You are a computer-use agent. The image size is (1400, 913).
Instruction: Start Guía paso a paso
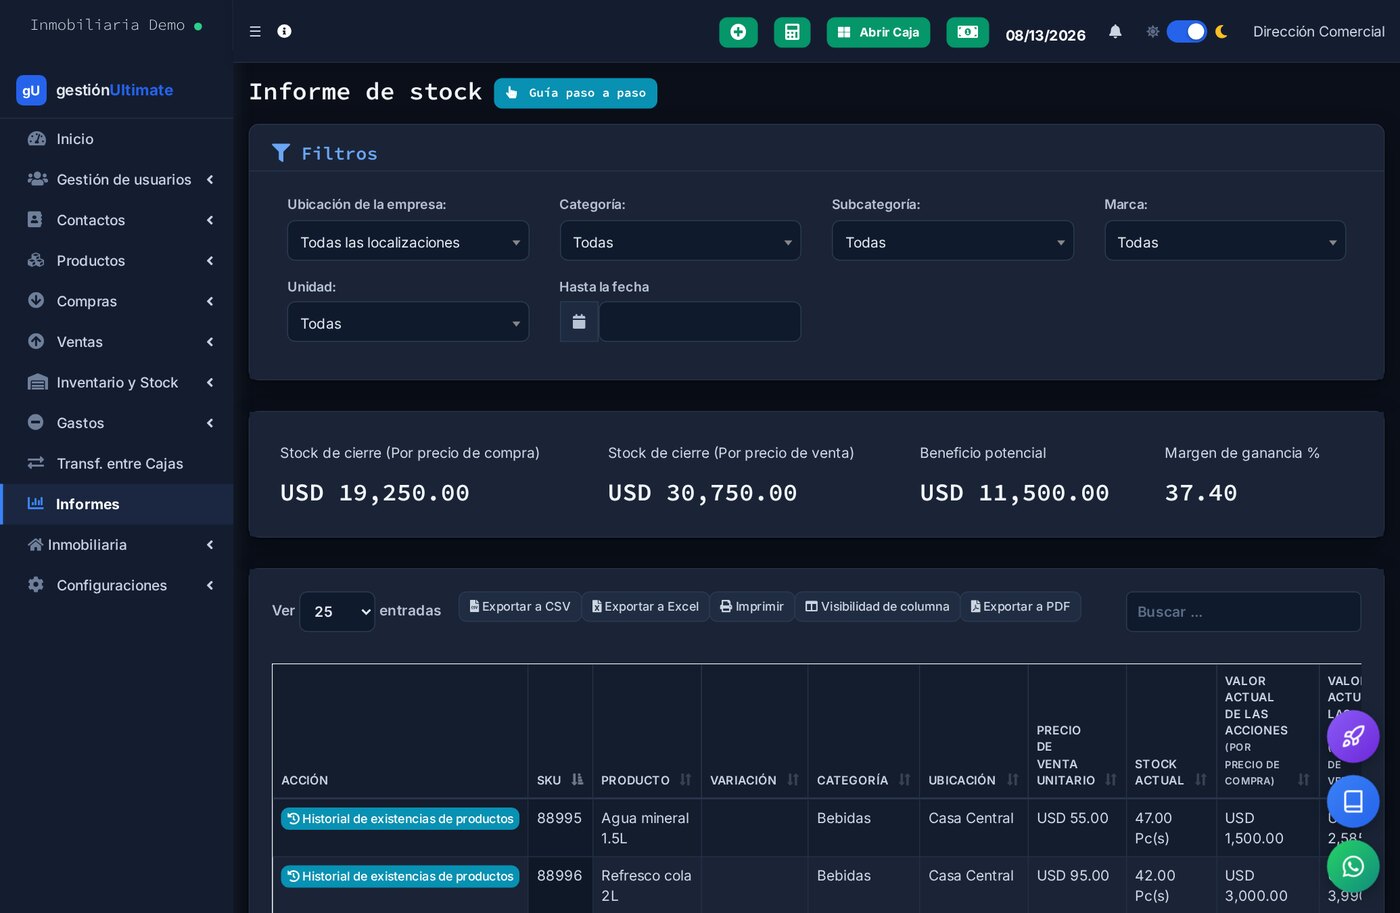pyautogui.click(x=575, y=93)
